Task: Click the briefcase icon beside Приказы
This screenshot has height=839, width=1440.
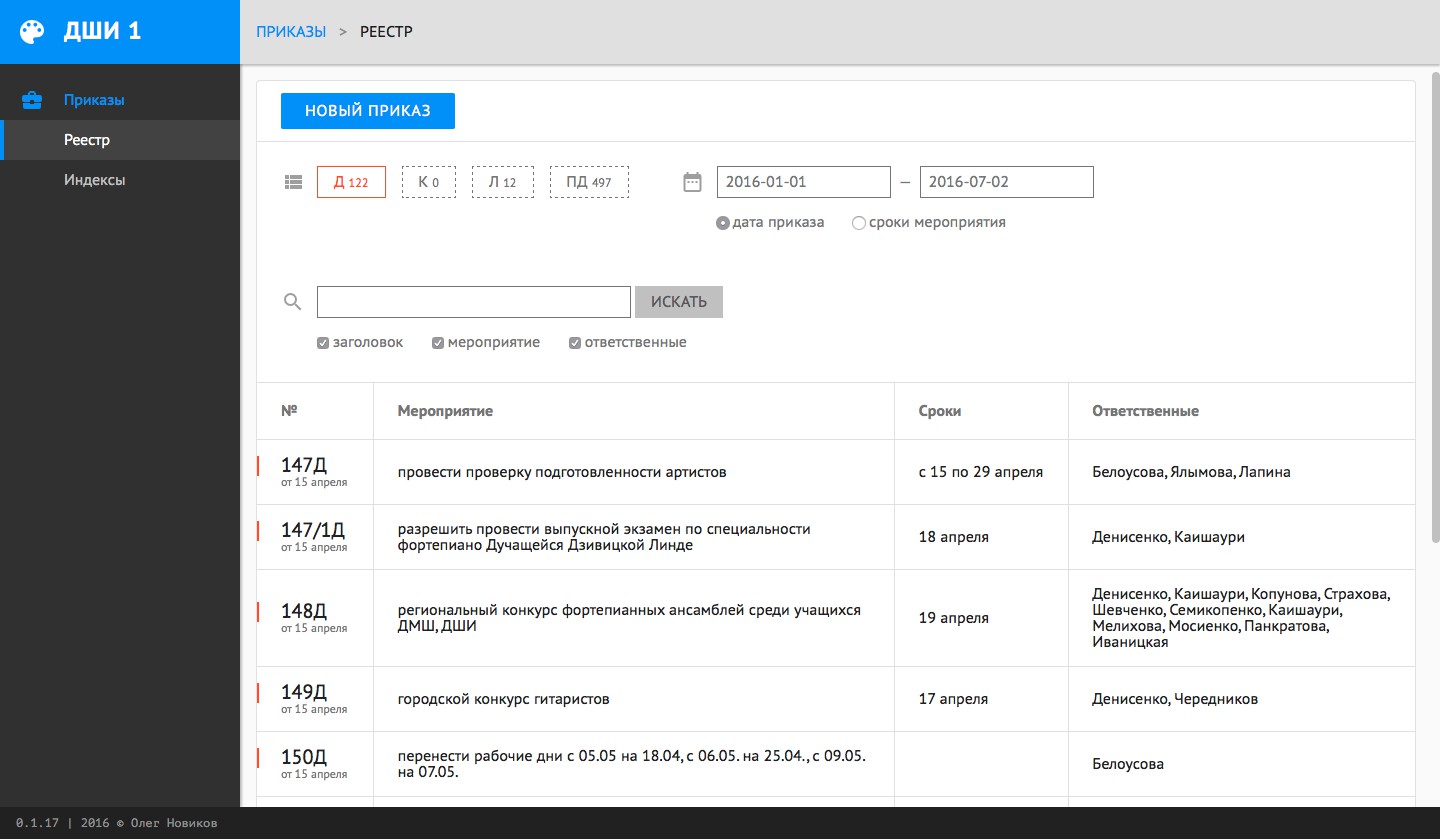Action: tap(32, 100)
